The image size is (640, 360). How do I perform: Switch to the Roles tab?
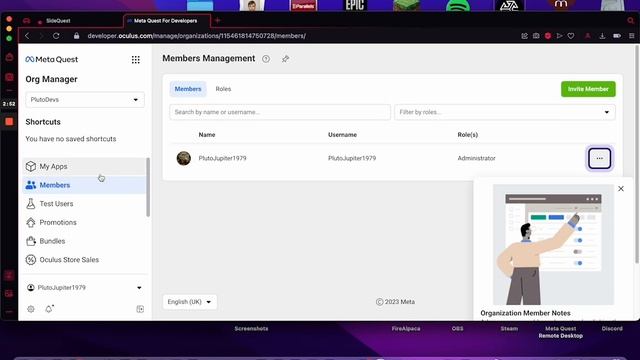pos(223,89)
